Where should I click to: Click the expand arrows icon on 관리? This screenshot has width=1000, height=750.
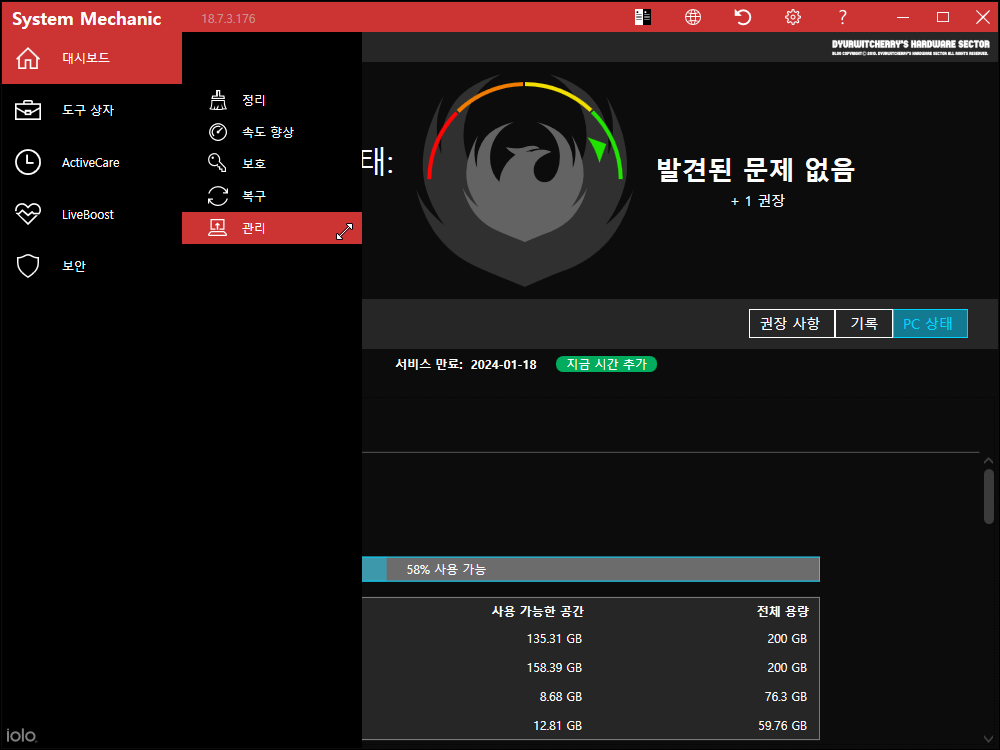coord(344,232)
